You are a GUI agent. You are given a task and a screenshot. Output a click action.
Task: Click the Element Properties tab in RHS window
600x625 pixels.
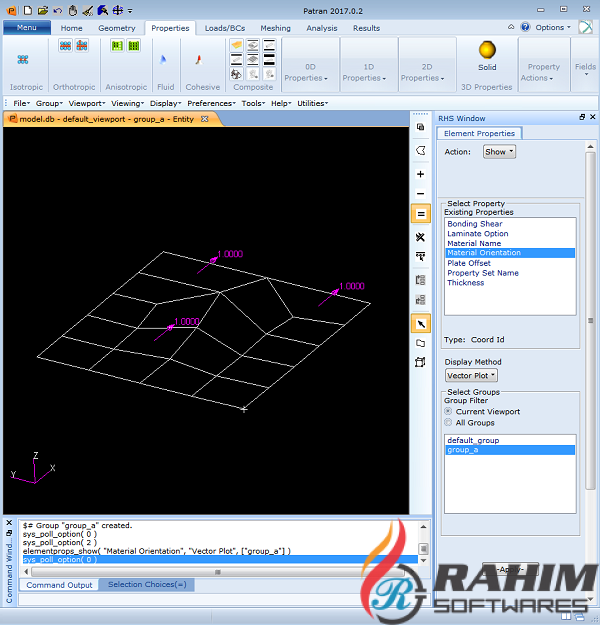click(479, 134)
